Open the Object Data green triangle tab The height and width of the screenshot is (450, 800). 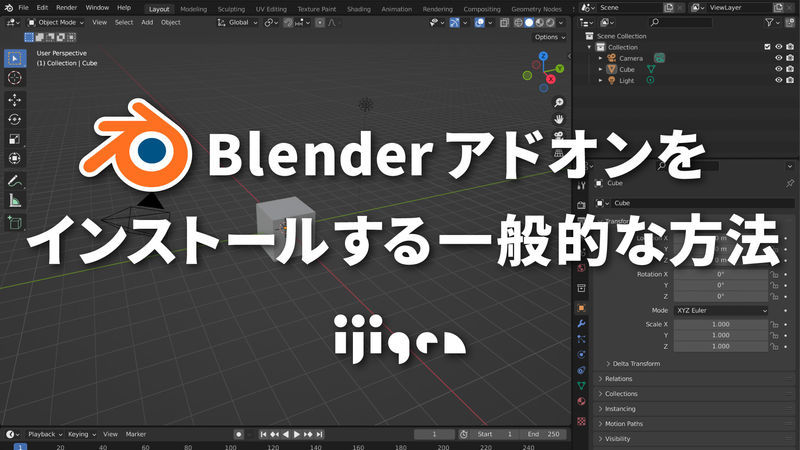click(581, 386)
